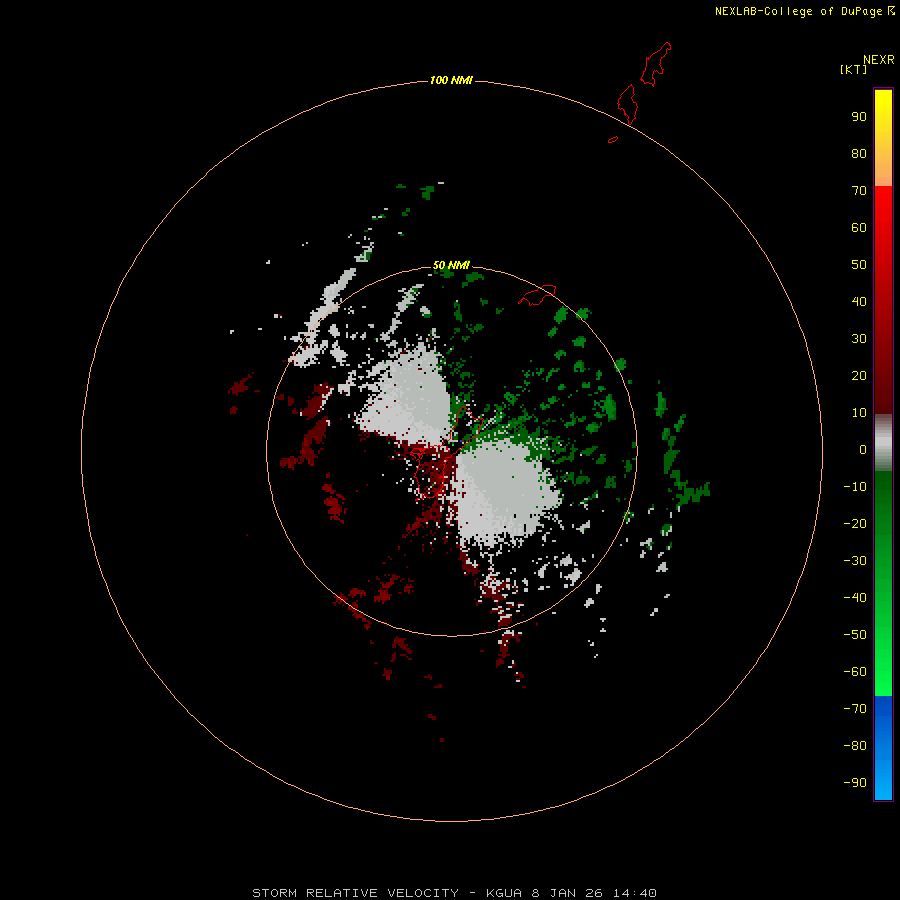Click the "90" scale value label
This screenshot has height=900, width=900.
859,117
